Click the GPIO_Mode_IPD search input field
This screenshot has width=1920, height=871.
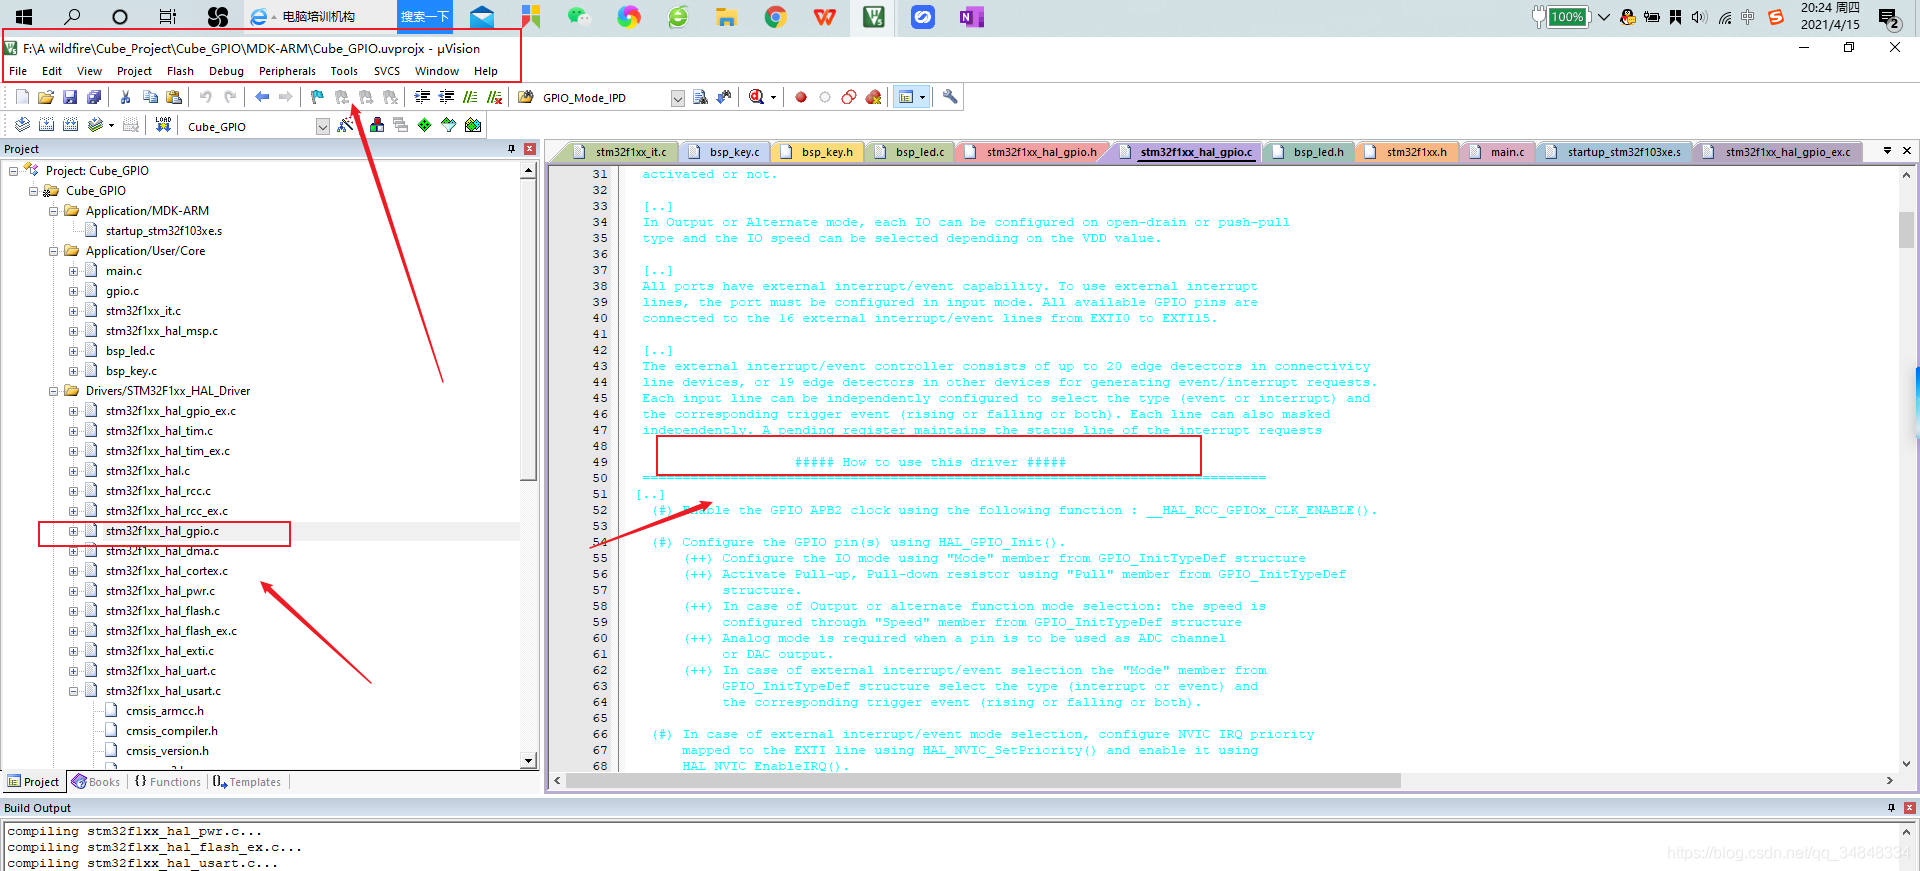click(x=604, y=98)
